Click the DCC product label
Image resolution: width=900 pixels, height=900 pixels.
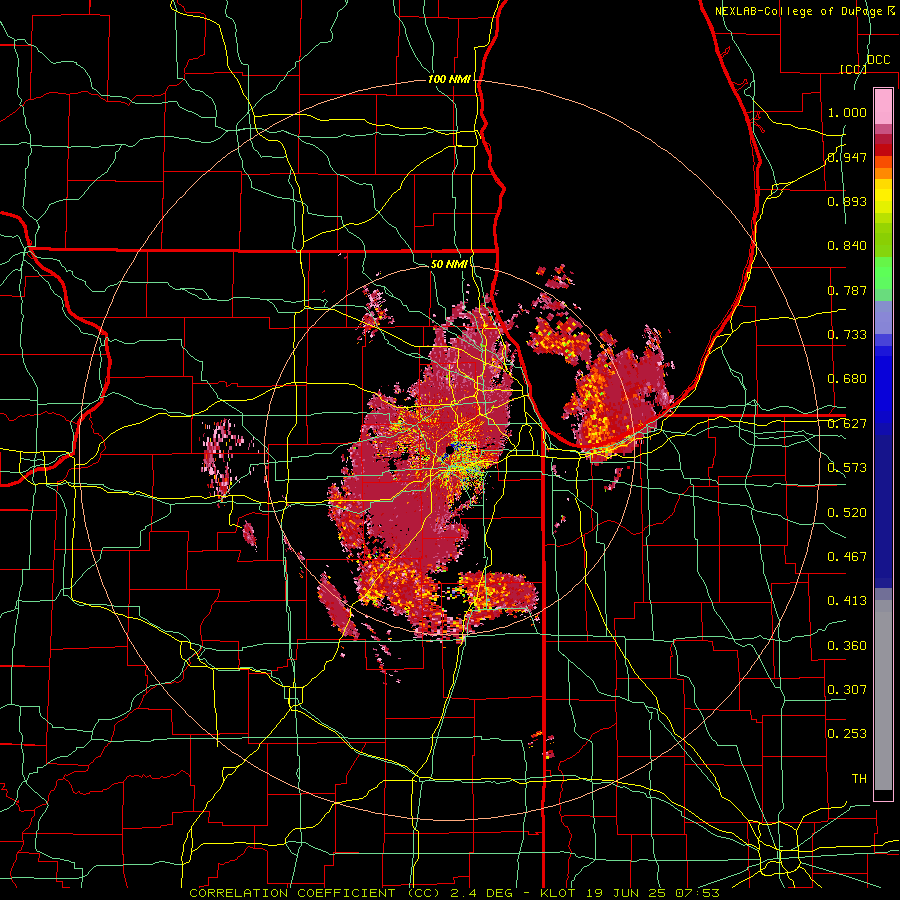(878, 60)
